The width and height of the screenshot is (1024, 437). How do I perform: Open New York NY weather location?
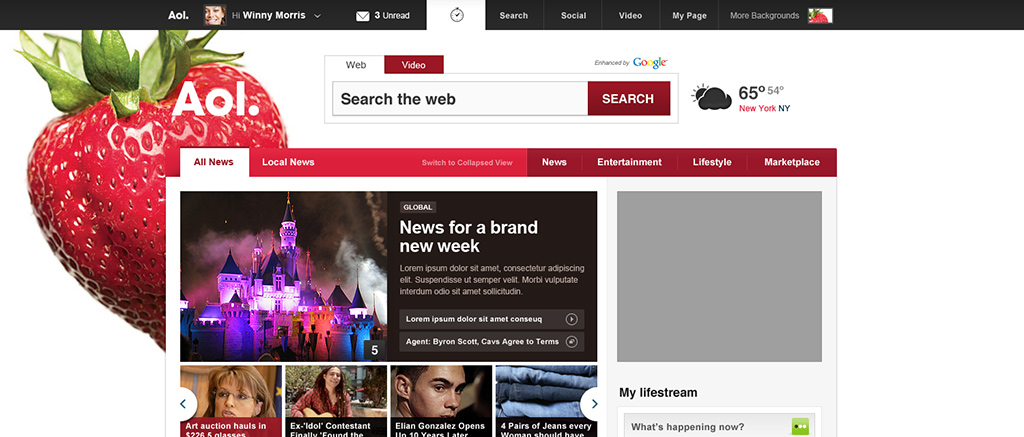click(x=764, y=108)
